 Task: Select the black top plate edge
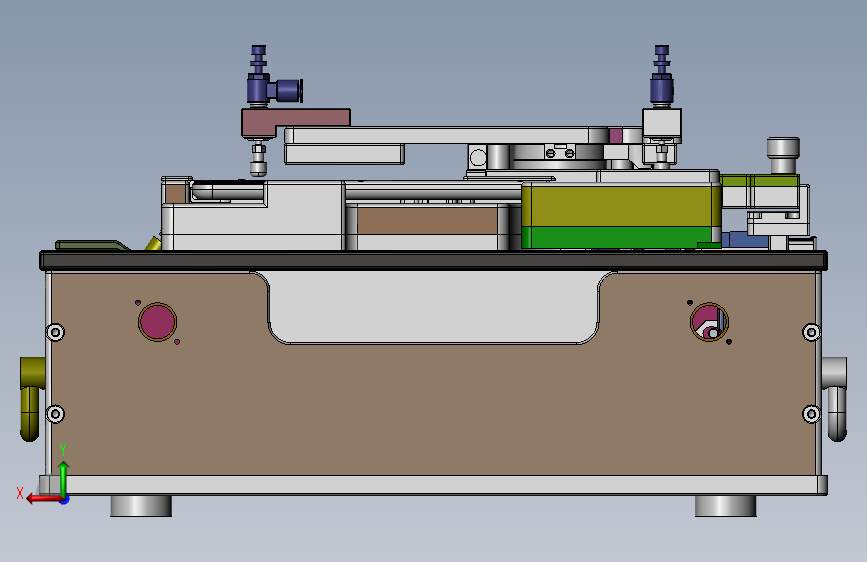434,261
